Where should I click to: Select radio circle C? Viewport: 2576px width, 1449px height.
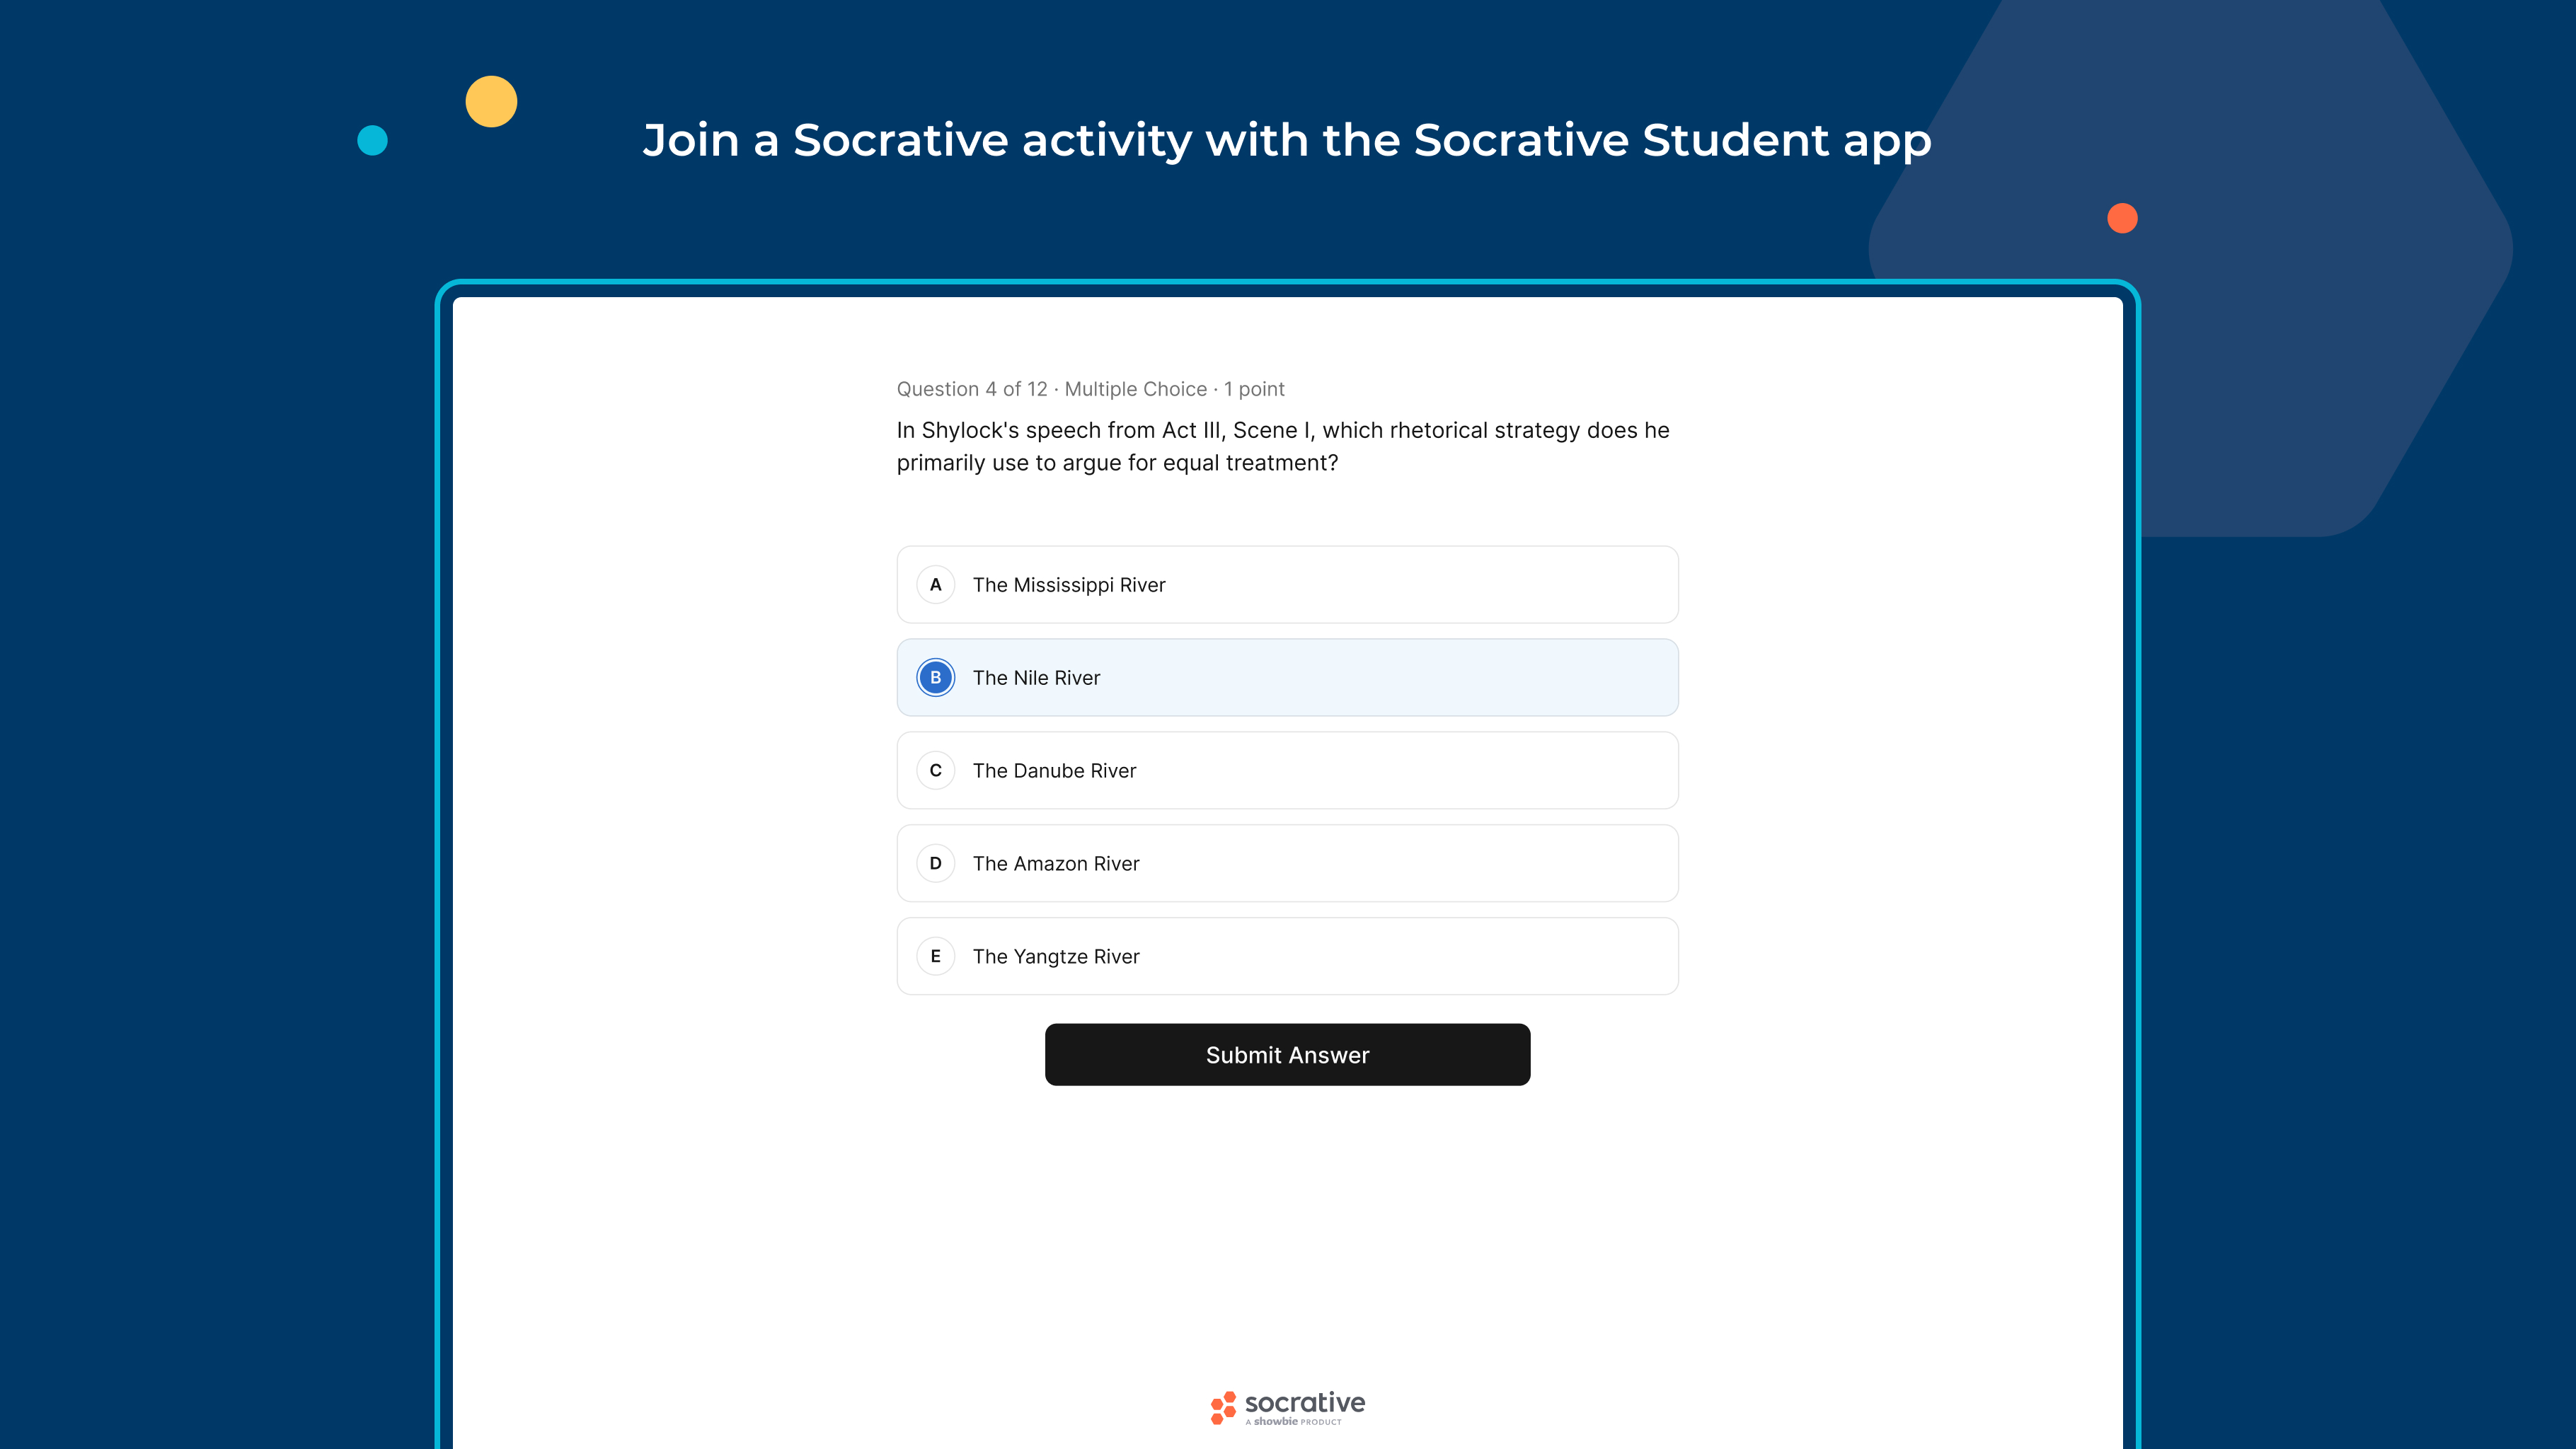tap(935, 771)
